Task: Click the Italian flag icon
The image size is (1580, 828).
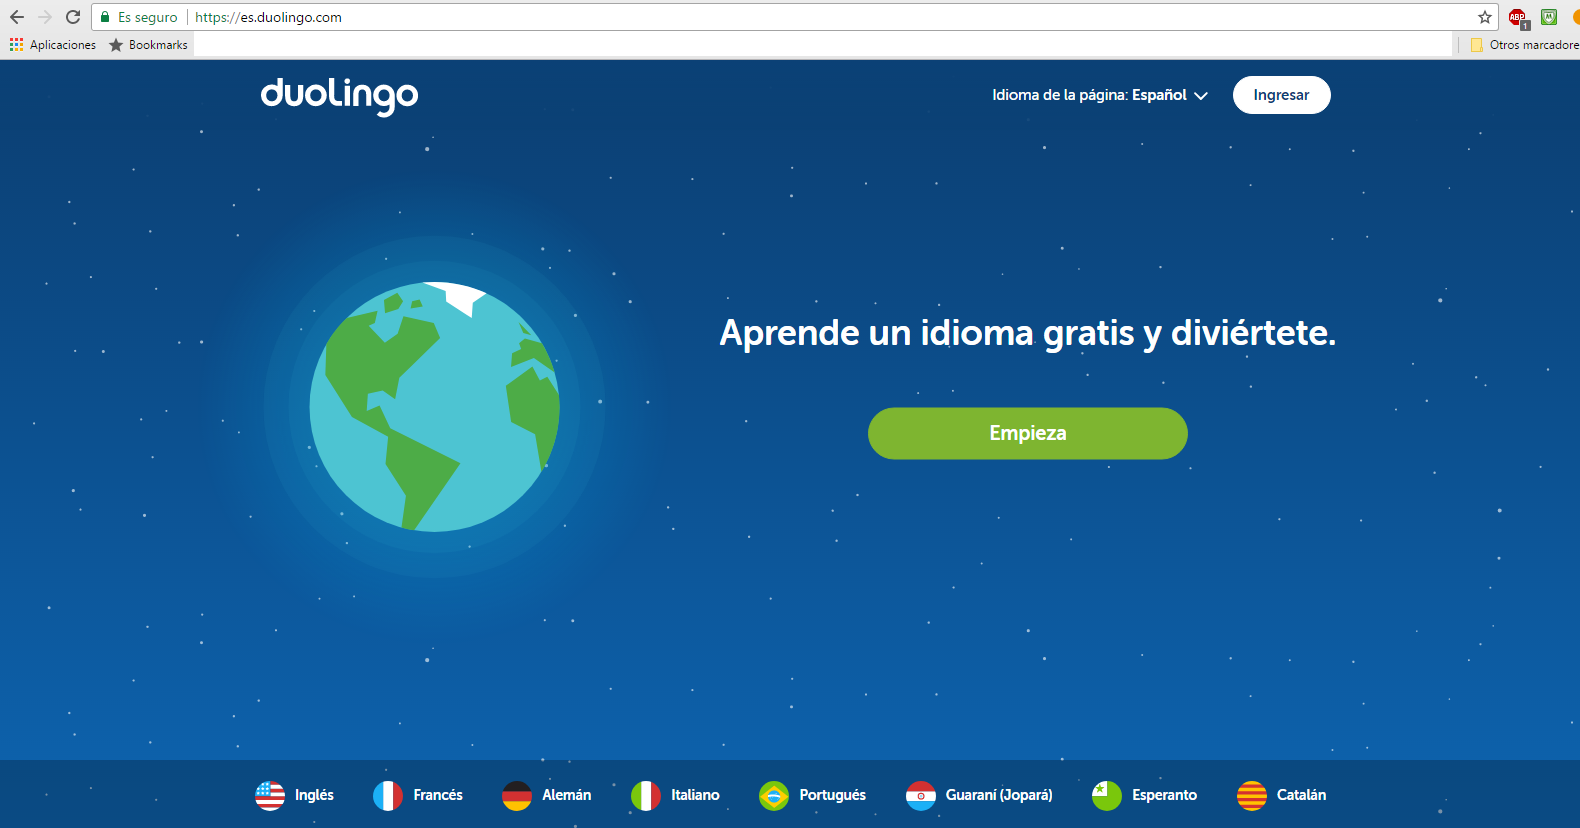Action: (646, 795)
